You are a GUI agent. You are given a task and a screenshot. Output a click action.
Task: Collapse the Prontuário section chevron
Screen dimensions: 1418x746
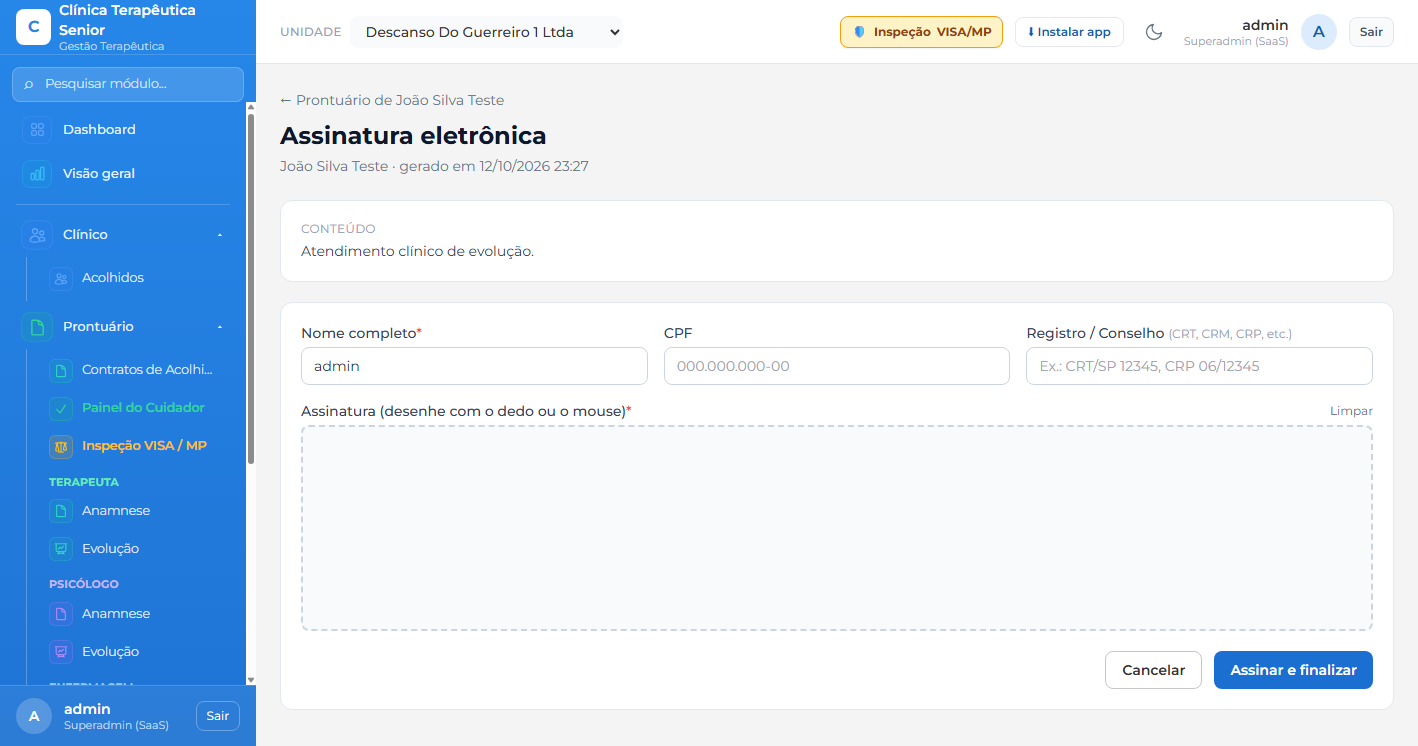click(220, 327)
